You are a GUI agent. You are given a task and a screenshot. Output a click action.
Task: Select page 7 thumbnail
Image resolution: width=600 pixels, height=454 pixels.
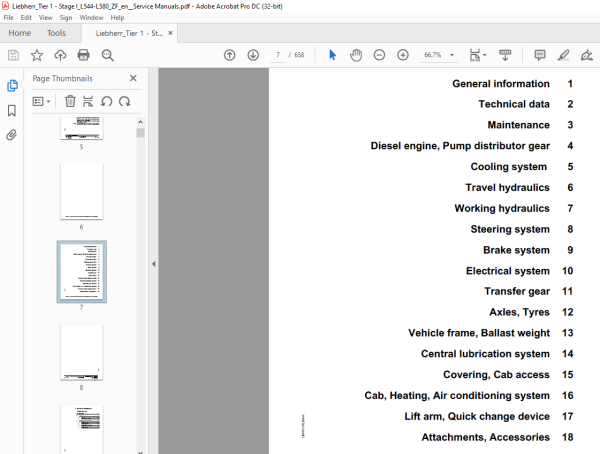(x=82, y=272)
